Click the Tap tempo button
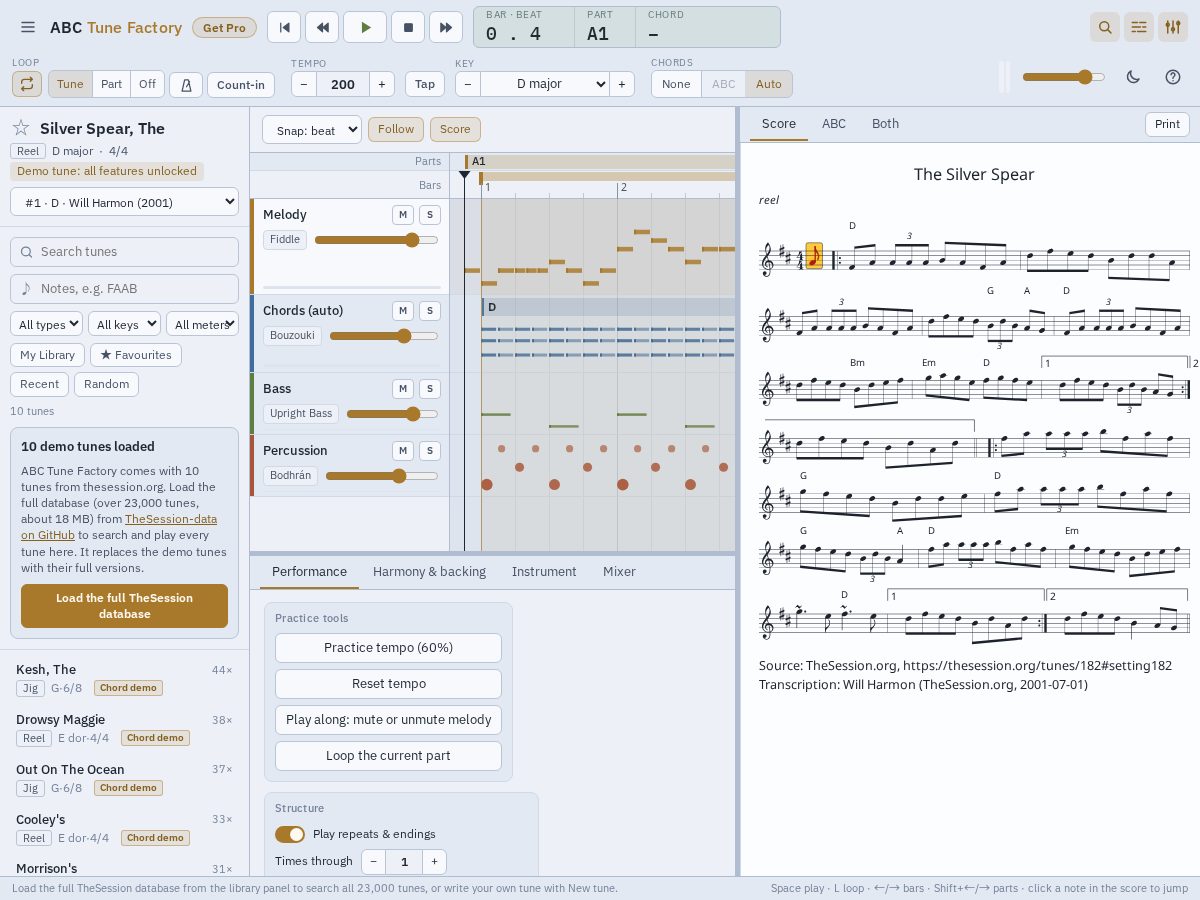 click(x=425, y=84)
